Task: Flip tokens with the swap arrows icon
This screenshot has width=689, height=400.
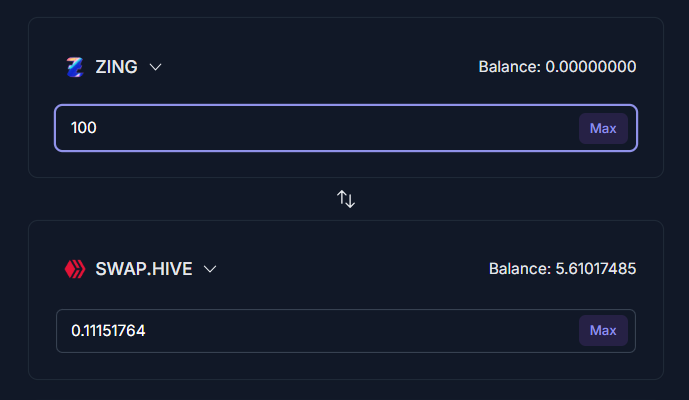Action: point(346,199)
